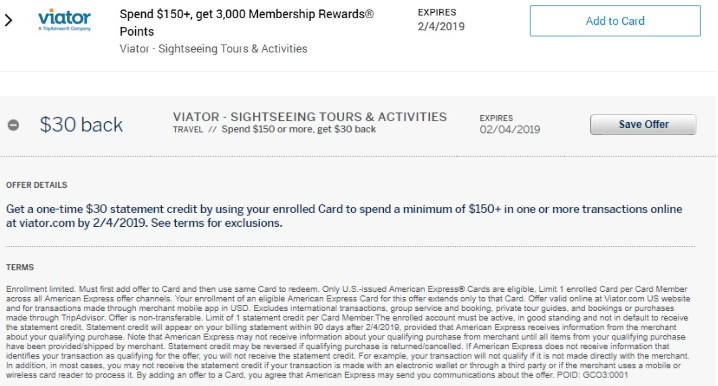Image resolution: width=718 pixels, height=386 pixels.
Task: Click the OFFER DETAILS section heading
Action: point(37,185)
